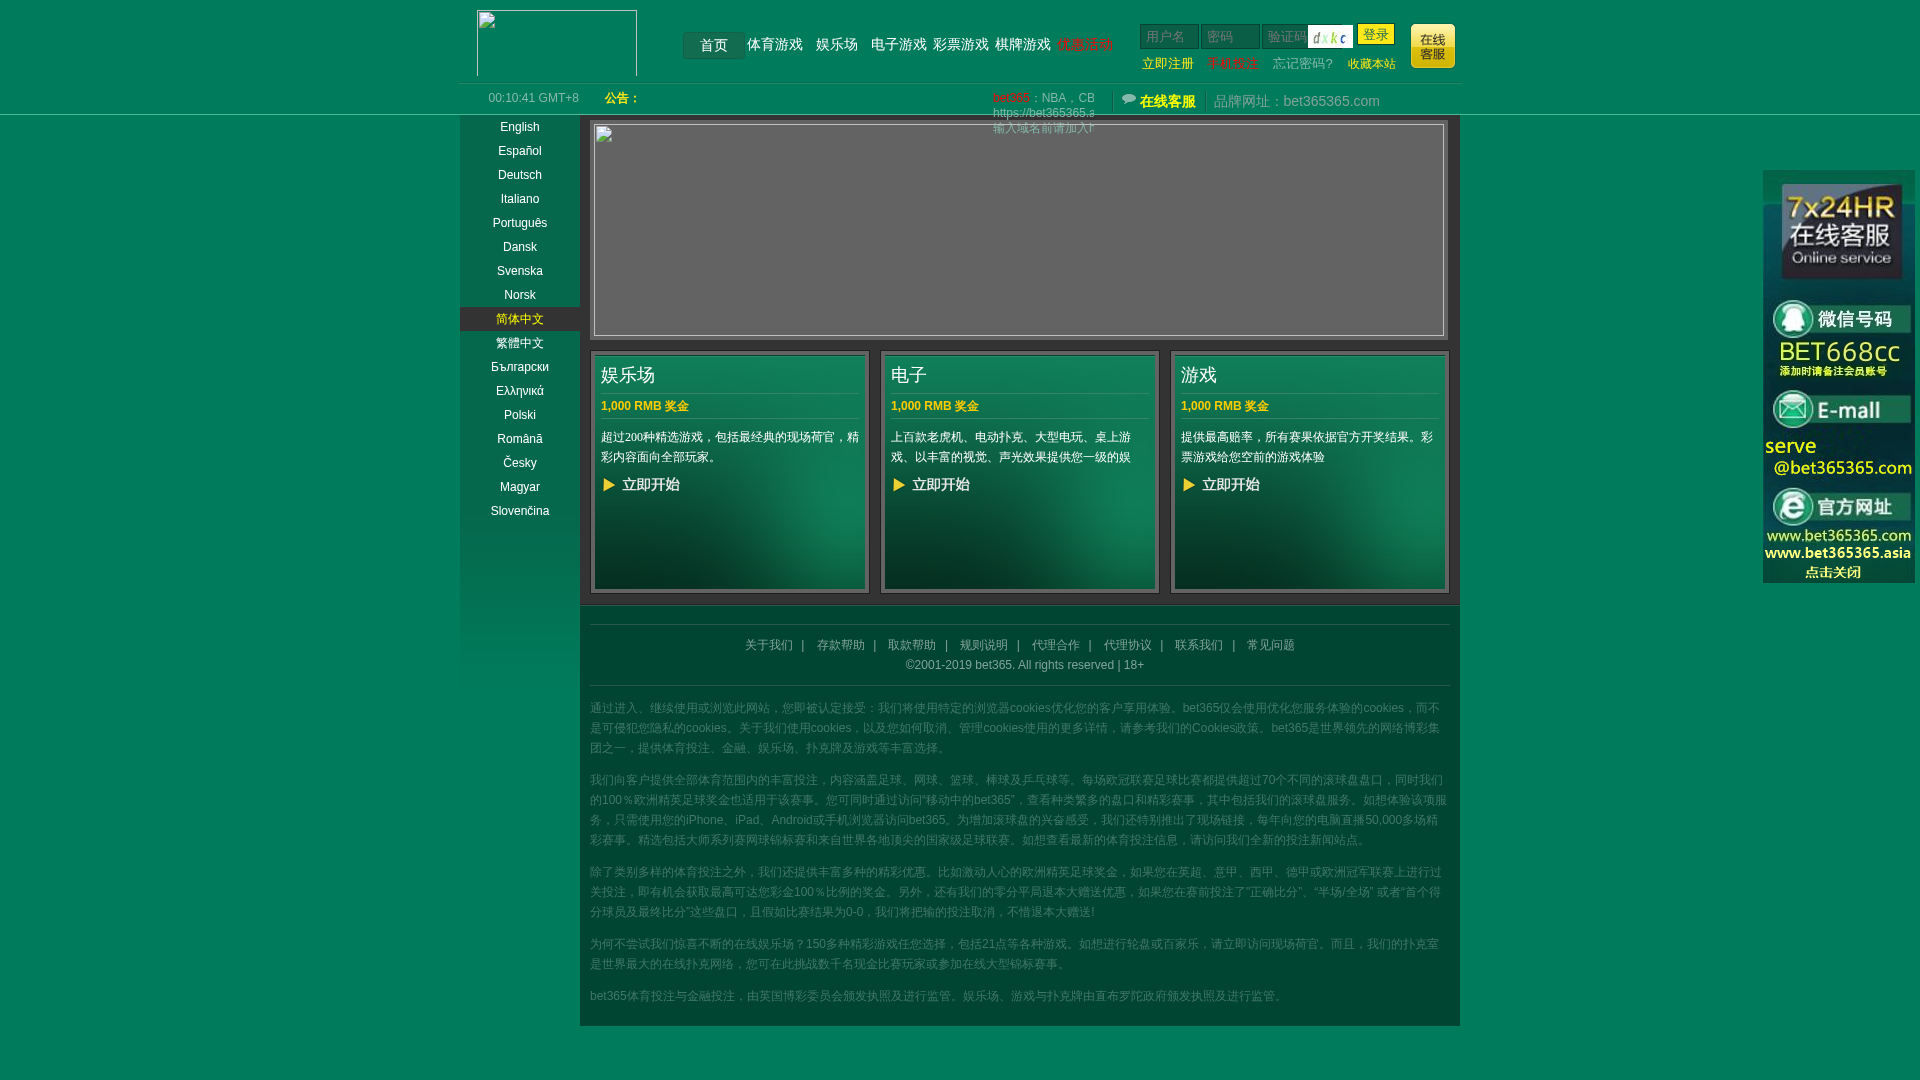This screenshot has height=1080, width=1920.
Task: Open the red 手机投注 link
Action: pyautogui.click(x=1233, y=64)
